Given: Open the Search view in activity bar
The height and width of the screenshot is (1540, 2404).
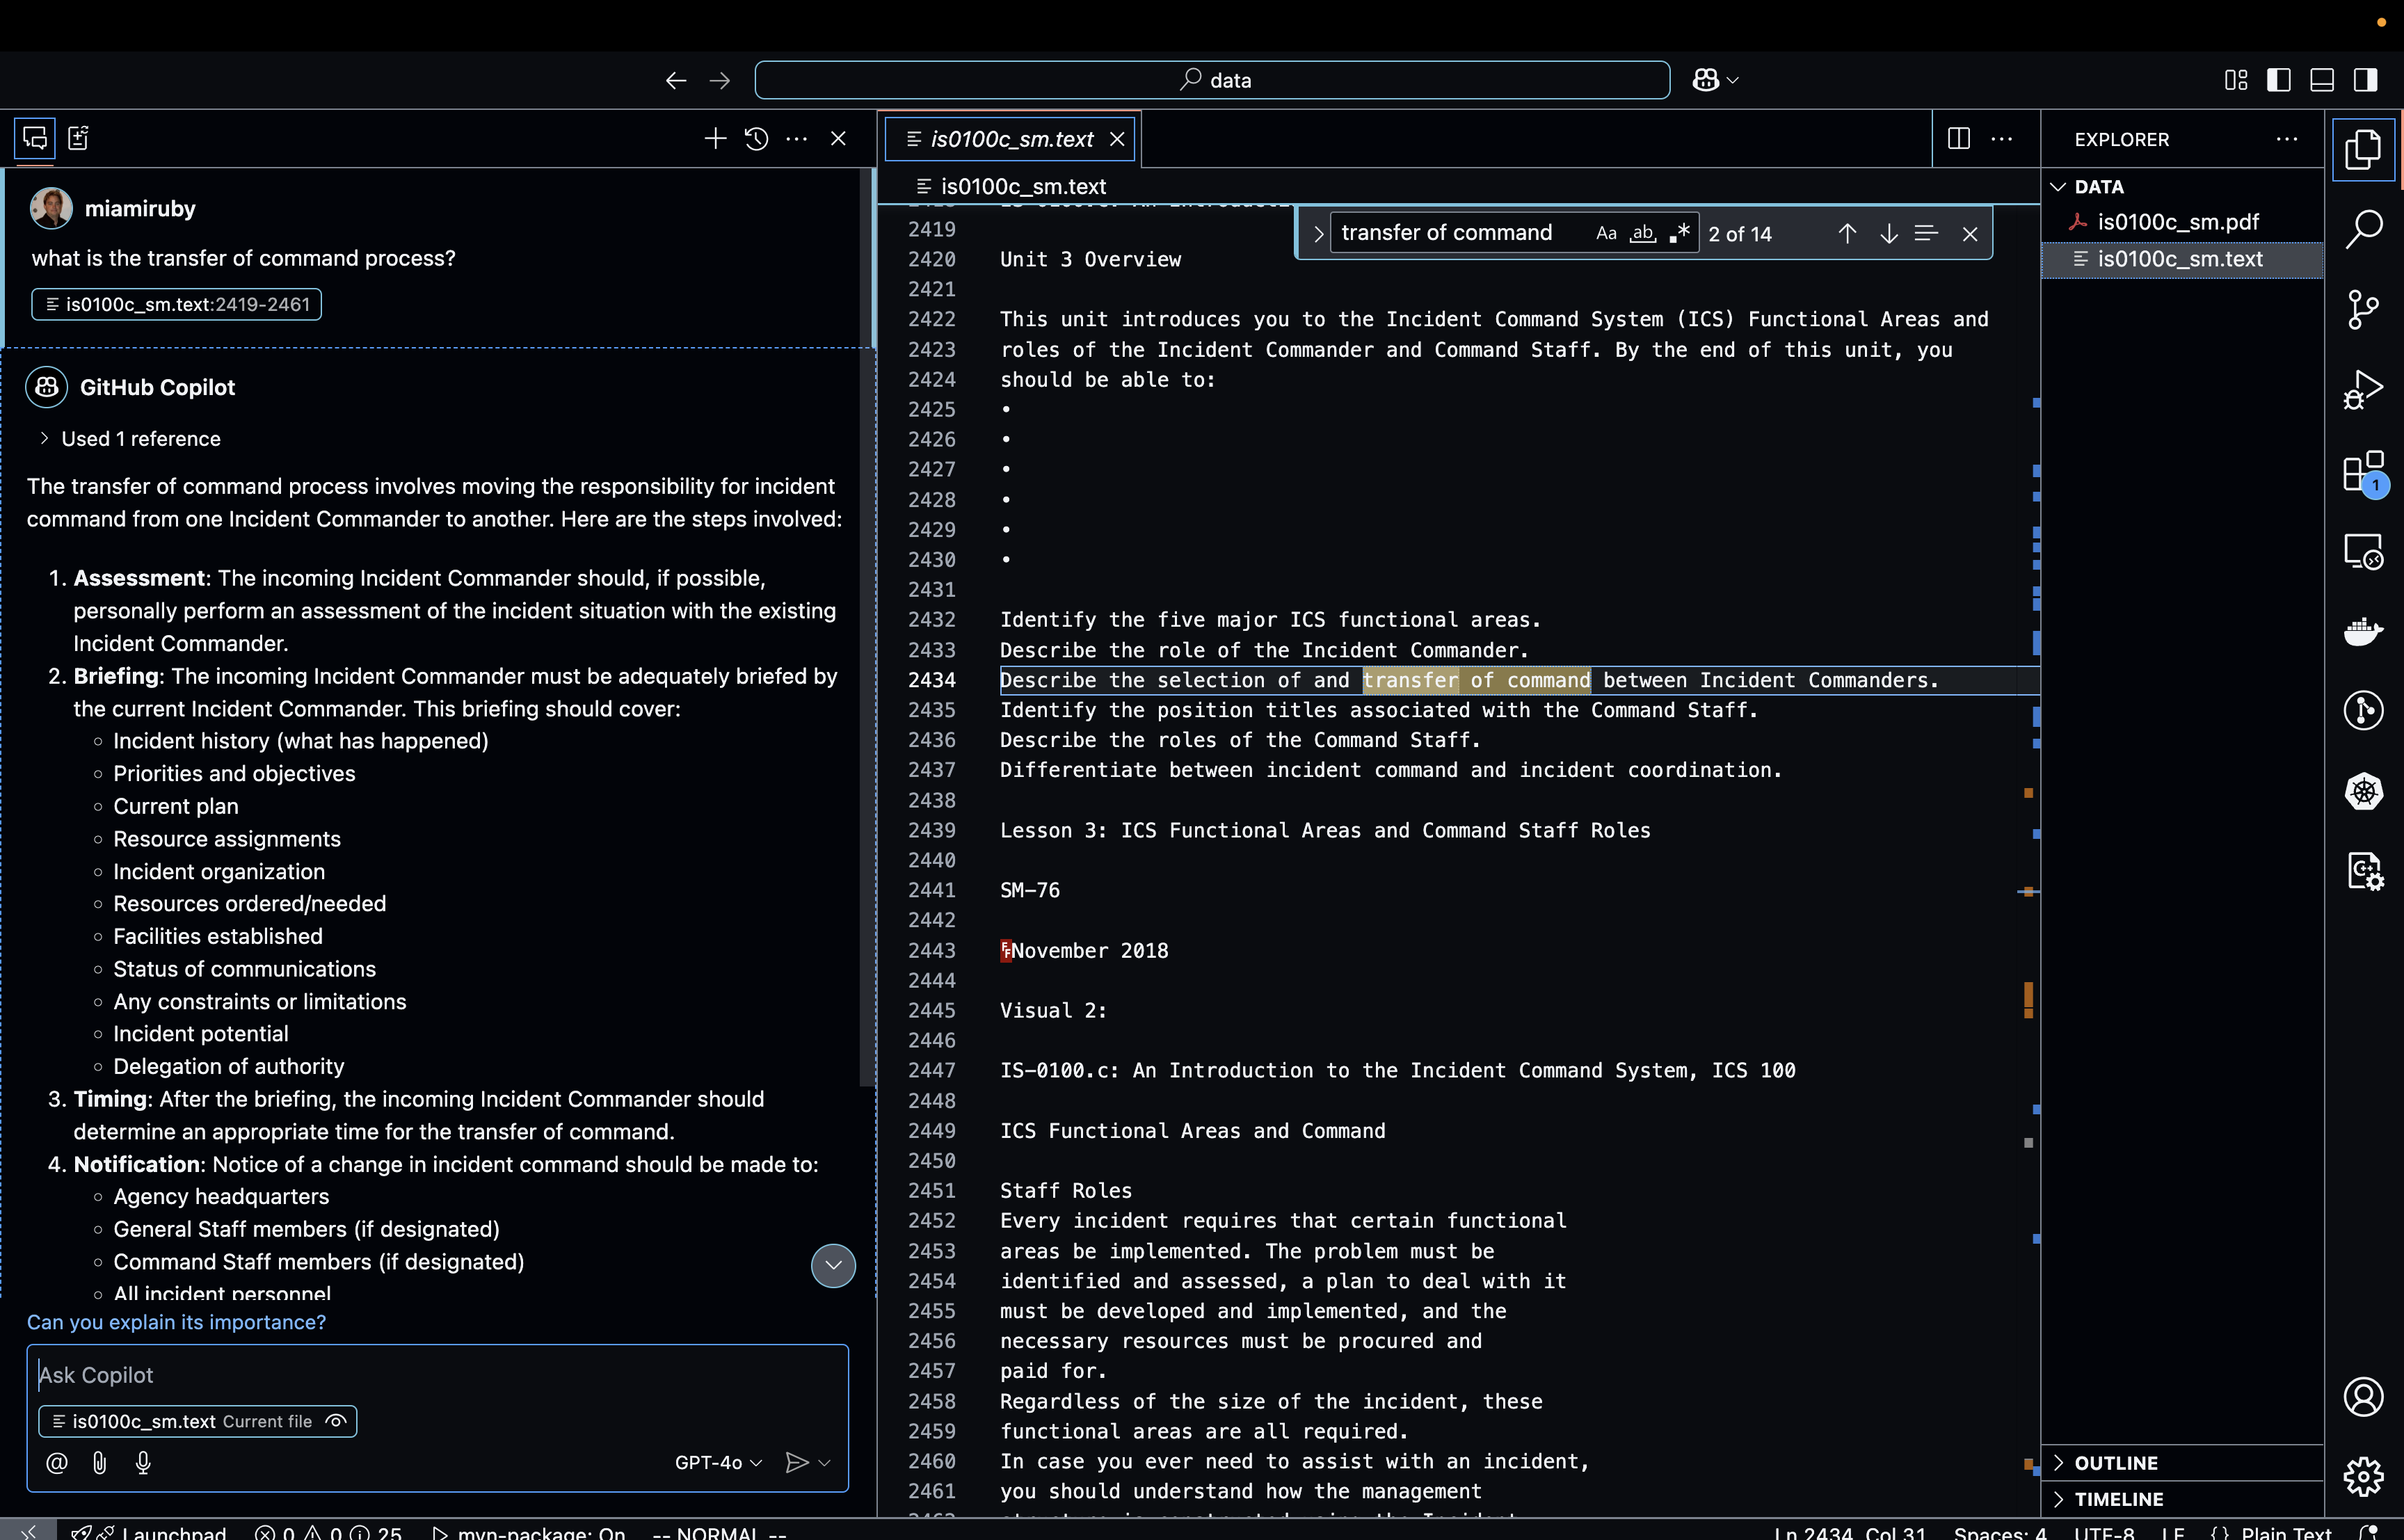Looking at the screenshot, I should [2363, 229].
